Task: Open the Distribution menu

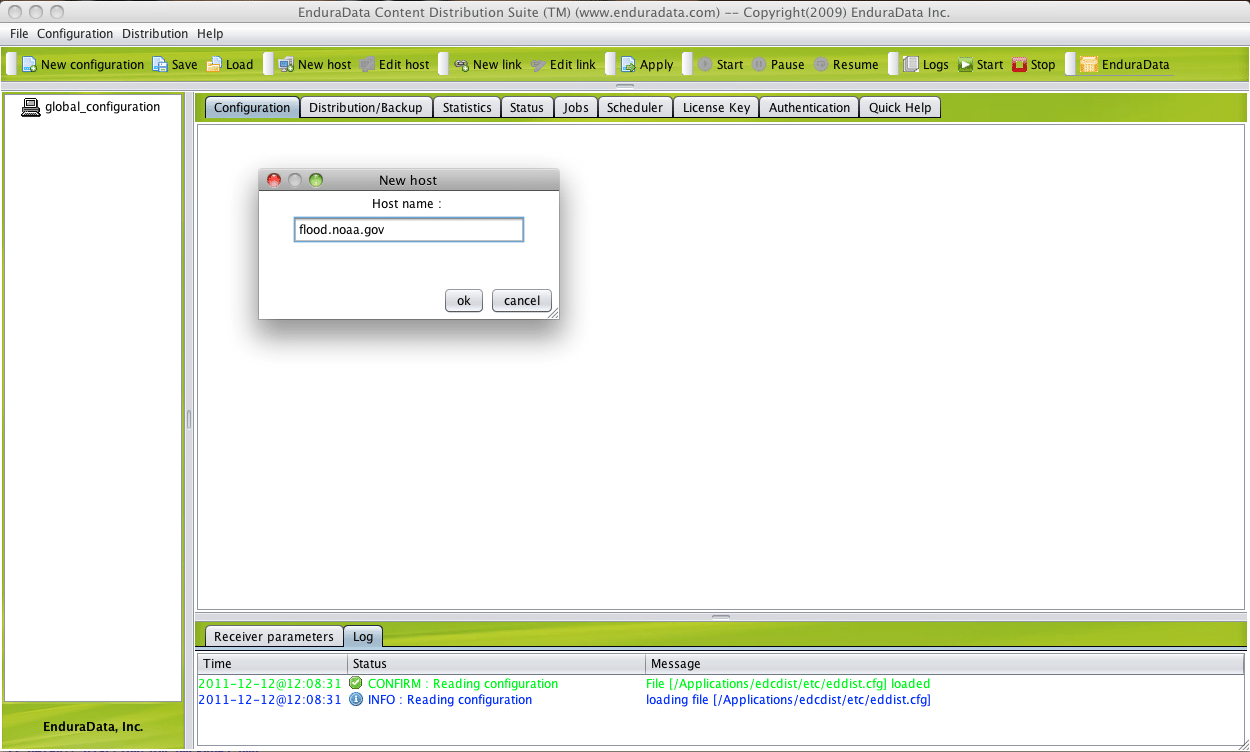Action: click(155, 33)
